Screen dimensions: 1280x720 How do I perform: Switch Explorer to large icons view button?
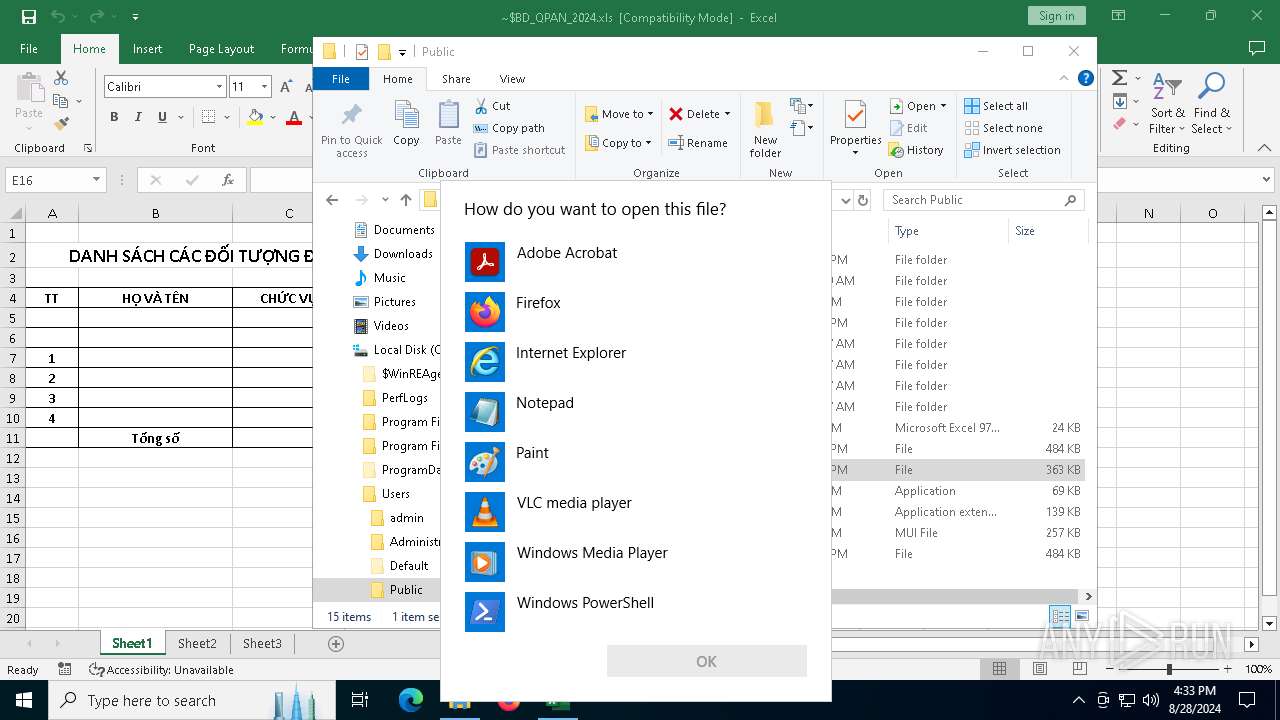click(x=1082, y=616)
